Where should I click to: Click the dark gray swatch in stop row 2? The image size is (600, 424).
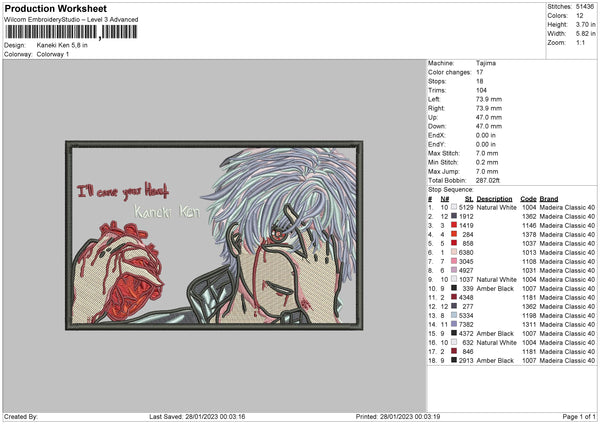coord(454,216)
